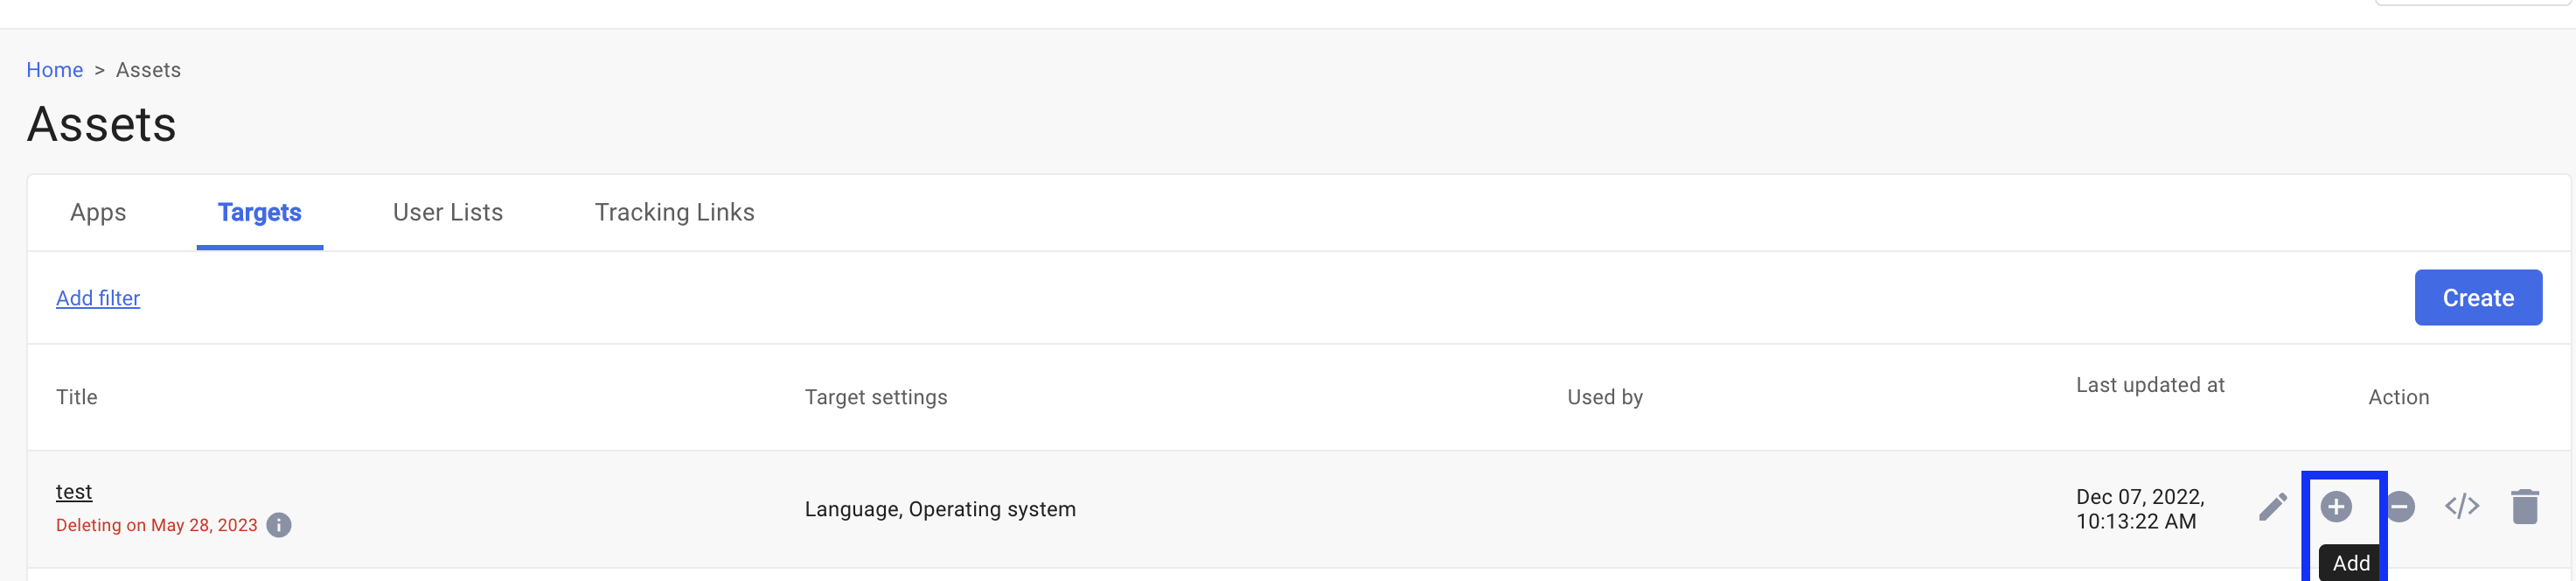Image resolution: width=2576 pixels, height=581 pixels.
Task: Click the Action column header
Action: tap(2397, 397)
